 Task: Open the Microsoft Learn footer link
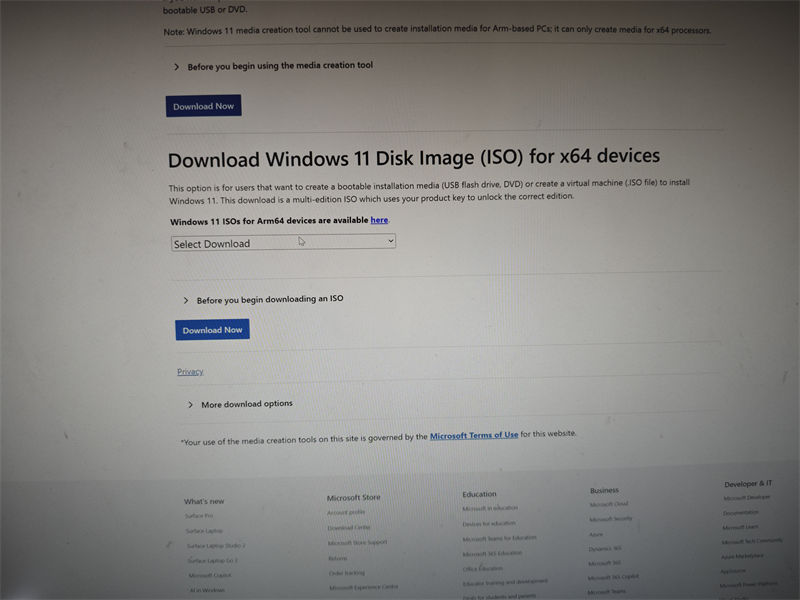pyautogui.click(x=740, y=527)
